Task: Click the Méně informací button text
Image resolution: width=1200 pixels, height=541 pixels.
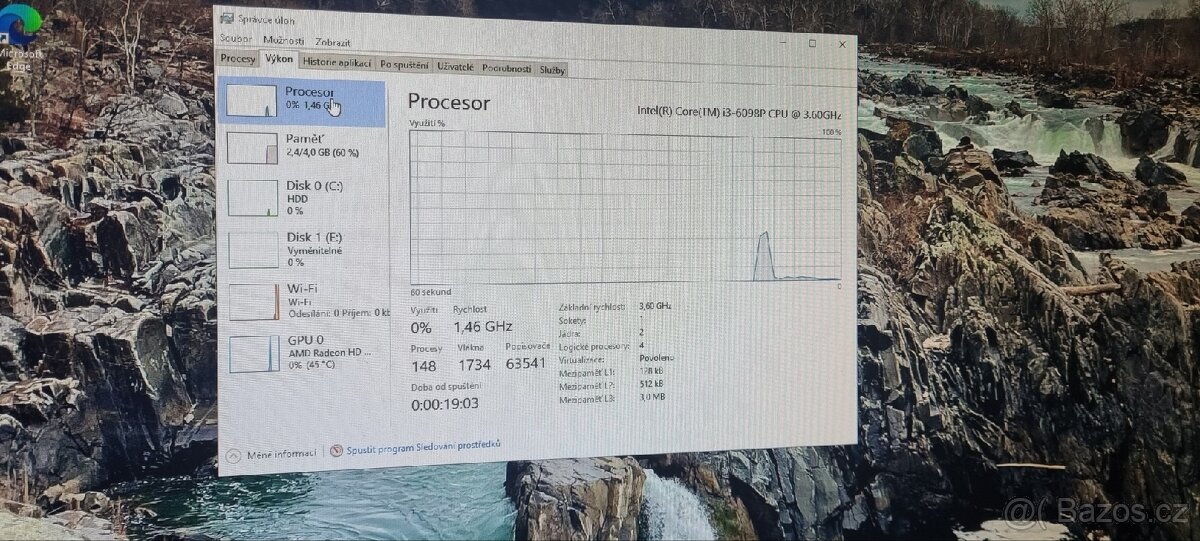Action: point(282,453)
